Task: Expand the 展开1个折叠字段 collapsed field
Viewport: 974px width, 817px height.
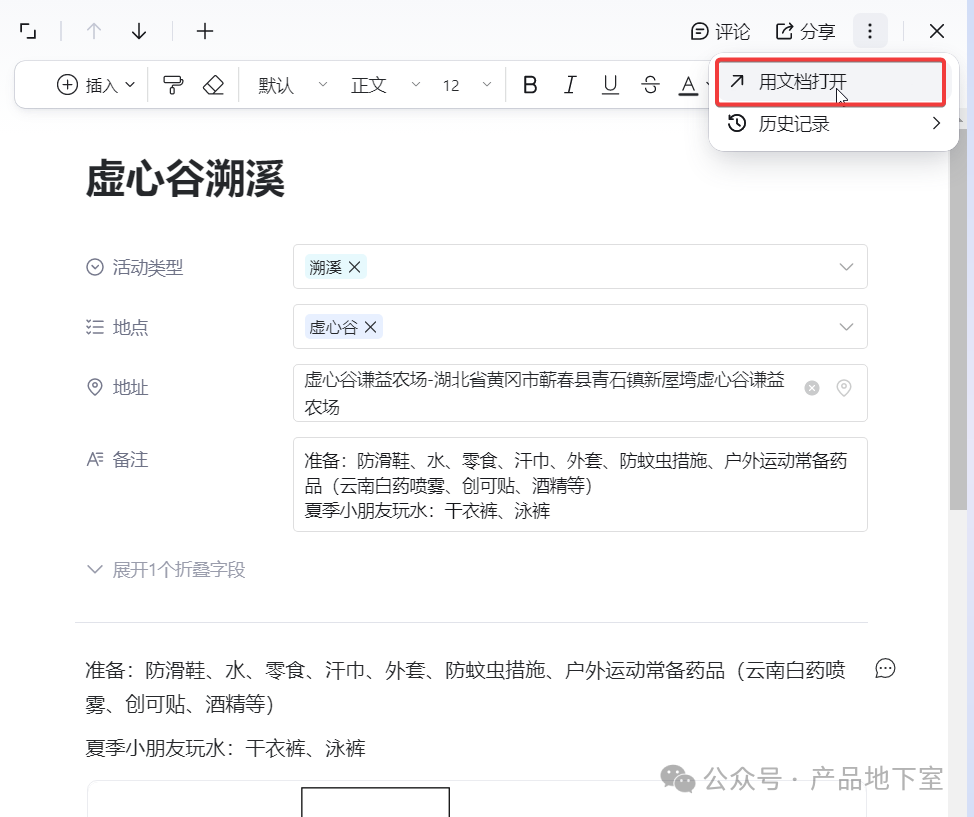Action: (x=166, y=570)
